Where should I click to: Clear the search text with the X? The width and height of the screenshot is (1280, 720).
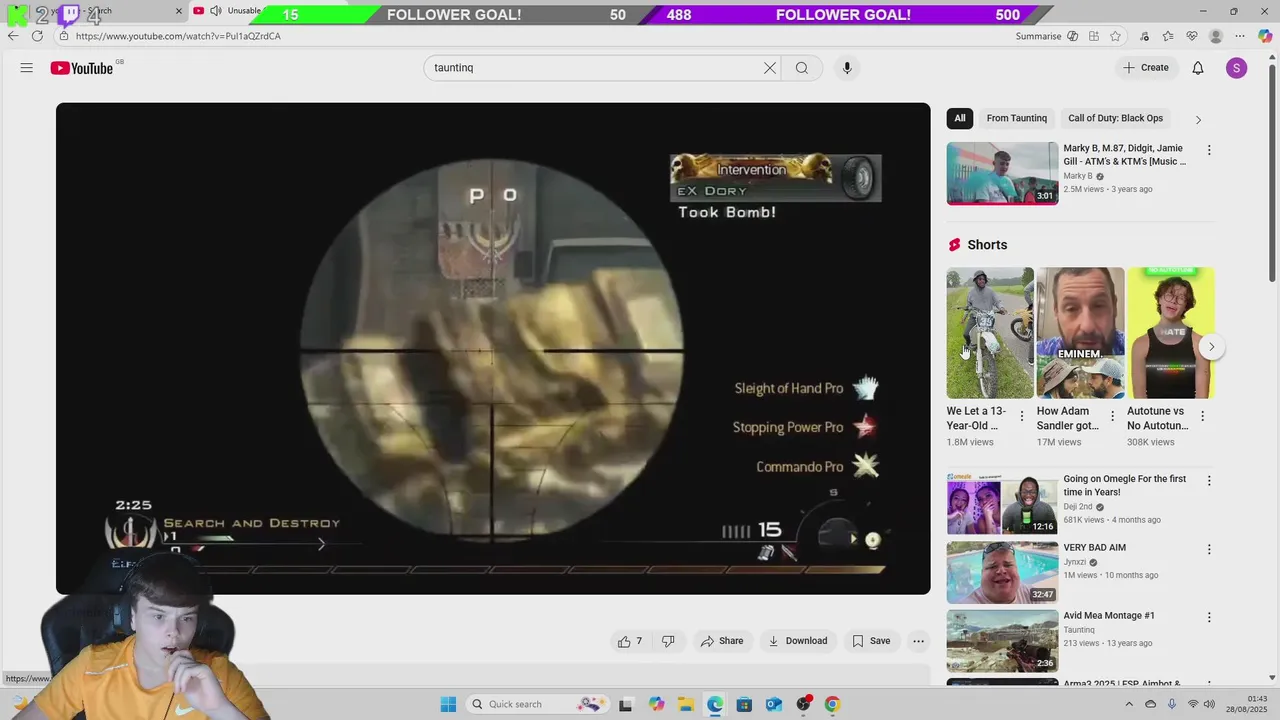click(x=770, y=68)
